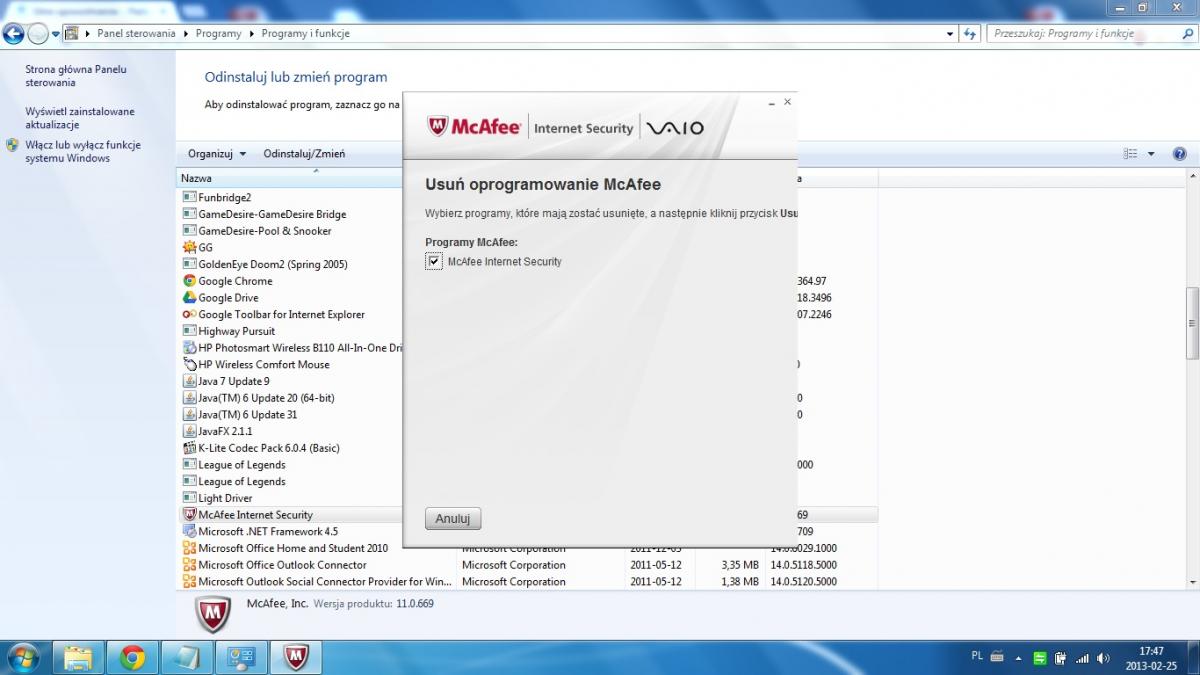Click the blue help question mark icon
This screenshot has width=1200, height=675.
click(1179, 154)
